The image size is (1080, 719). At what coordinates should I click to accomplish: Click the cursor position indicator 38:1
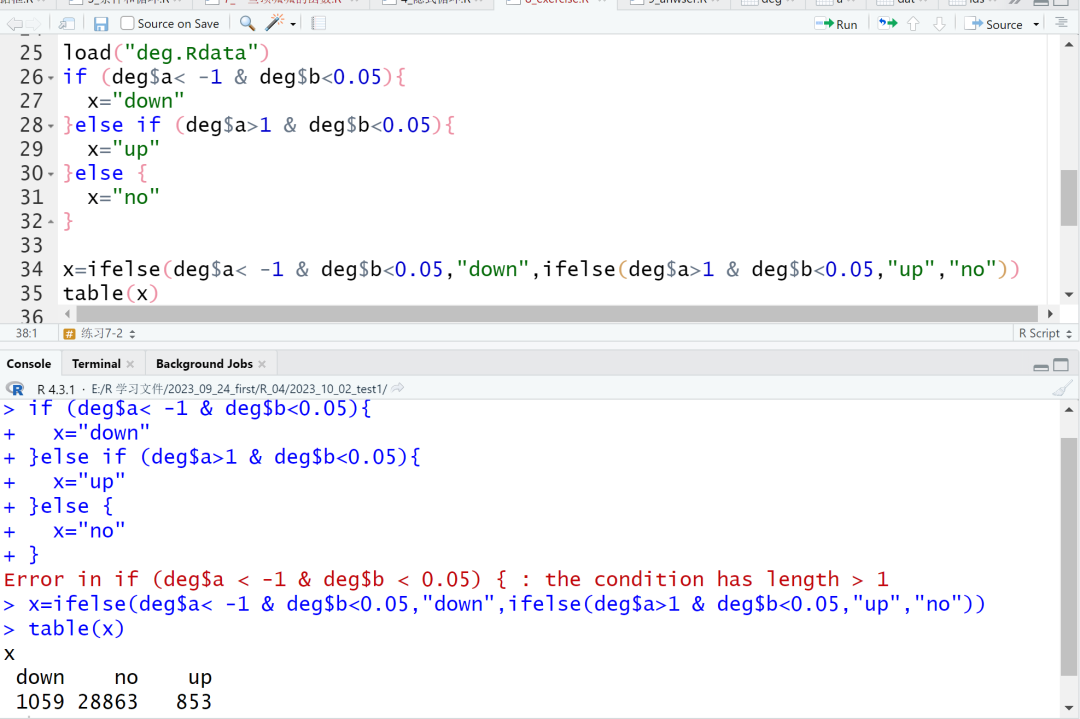point(26,333)
